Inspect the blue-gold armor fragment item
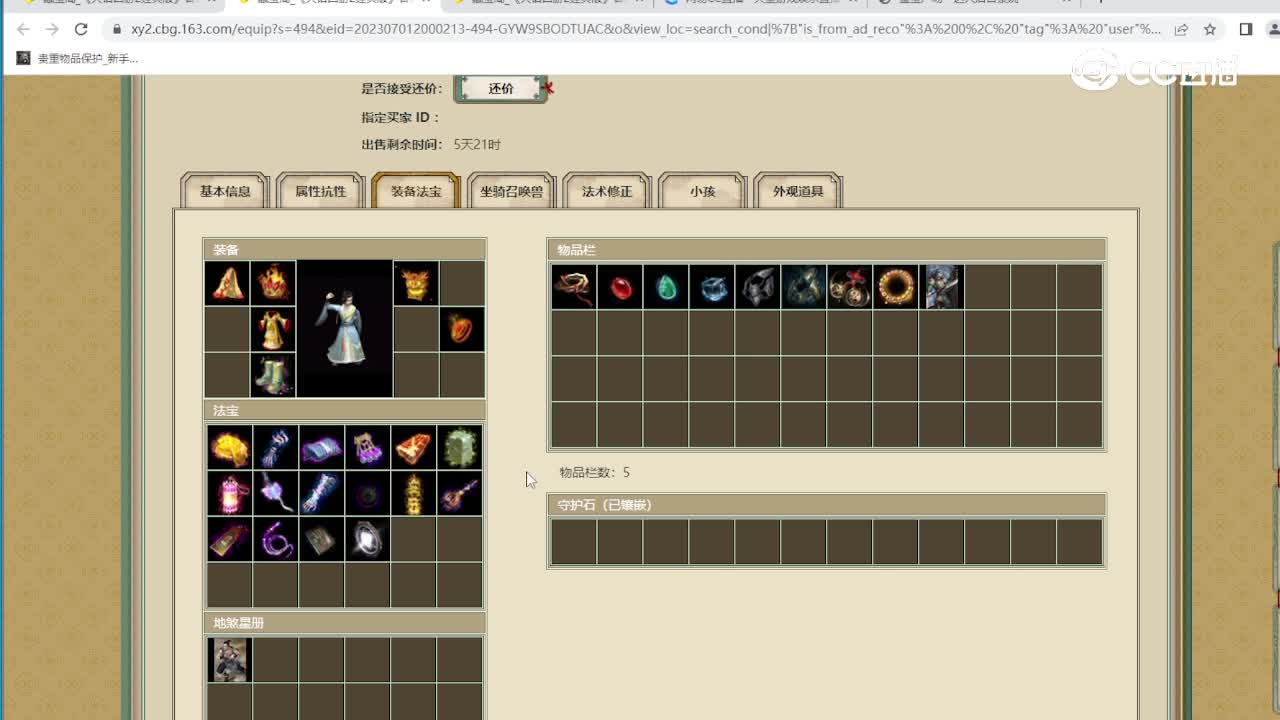Screen dimensions: 1280x720 coord(804,287)
